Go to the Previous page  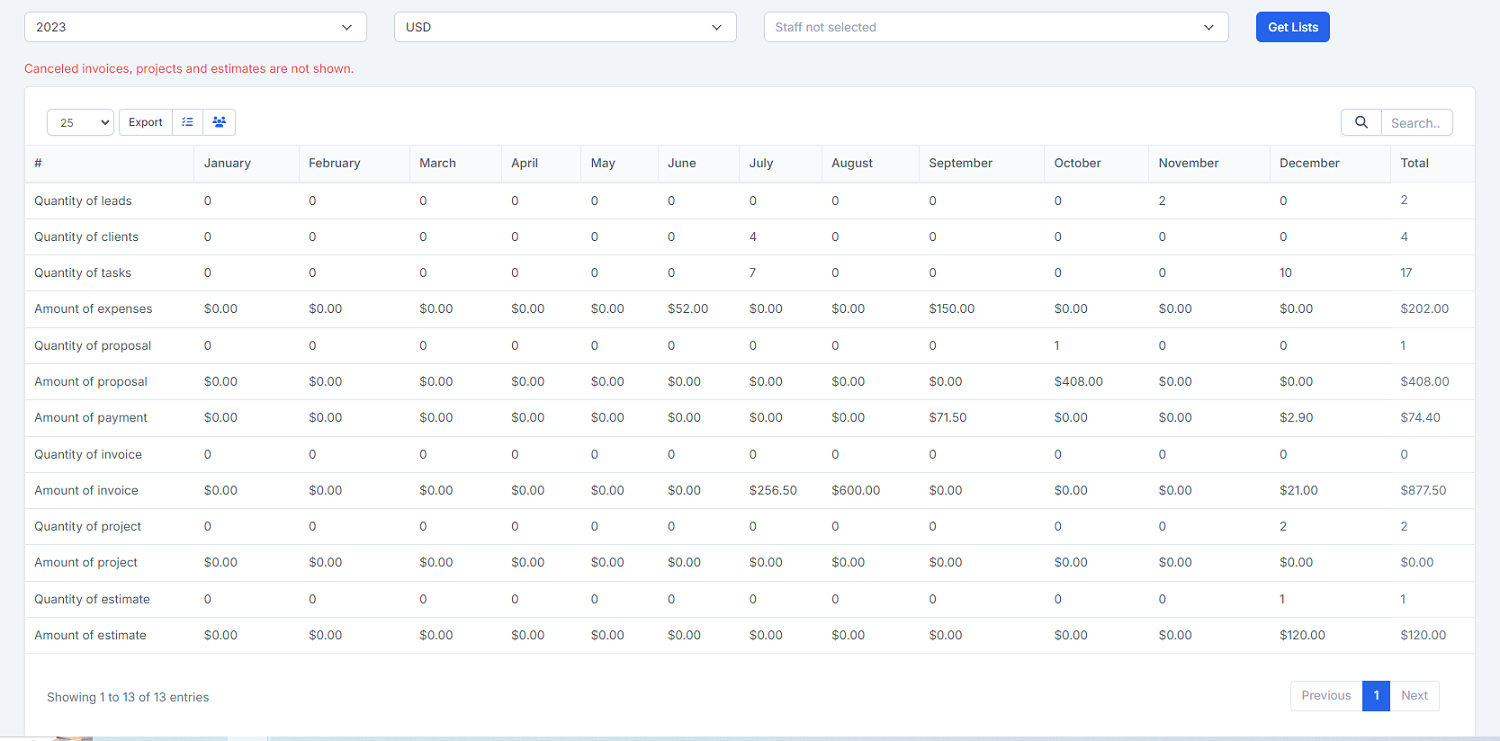click(1326, 695)
